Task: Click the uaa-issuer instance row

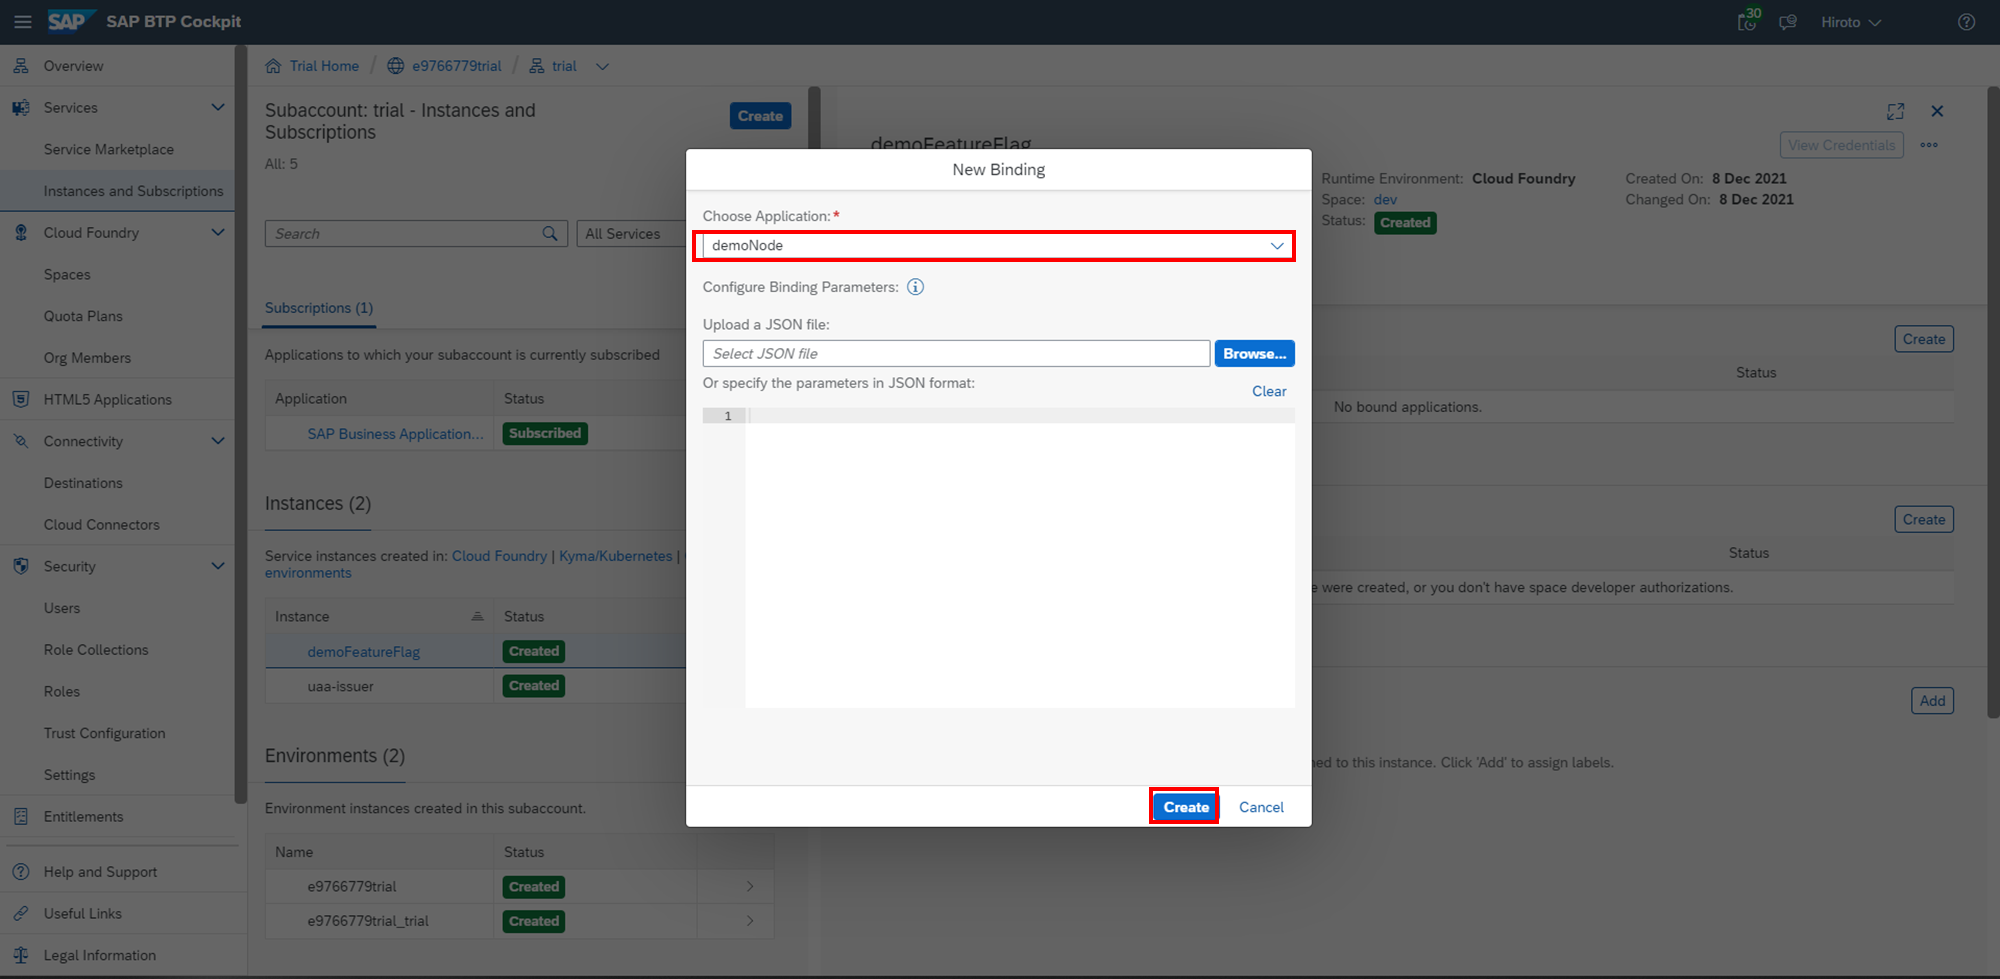Action: 475,686
